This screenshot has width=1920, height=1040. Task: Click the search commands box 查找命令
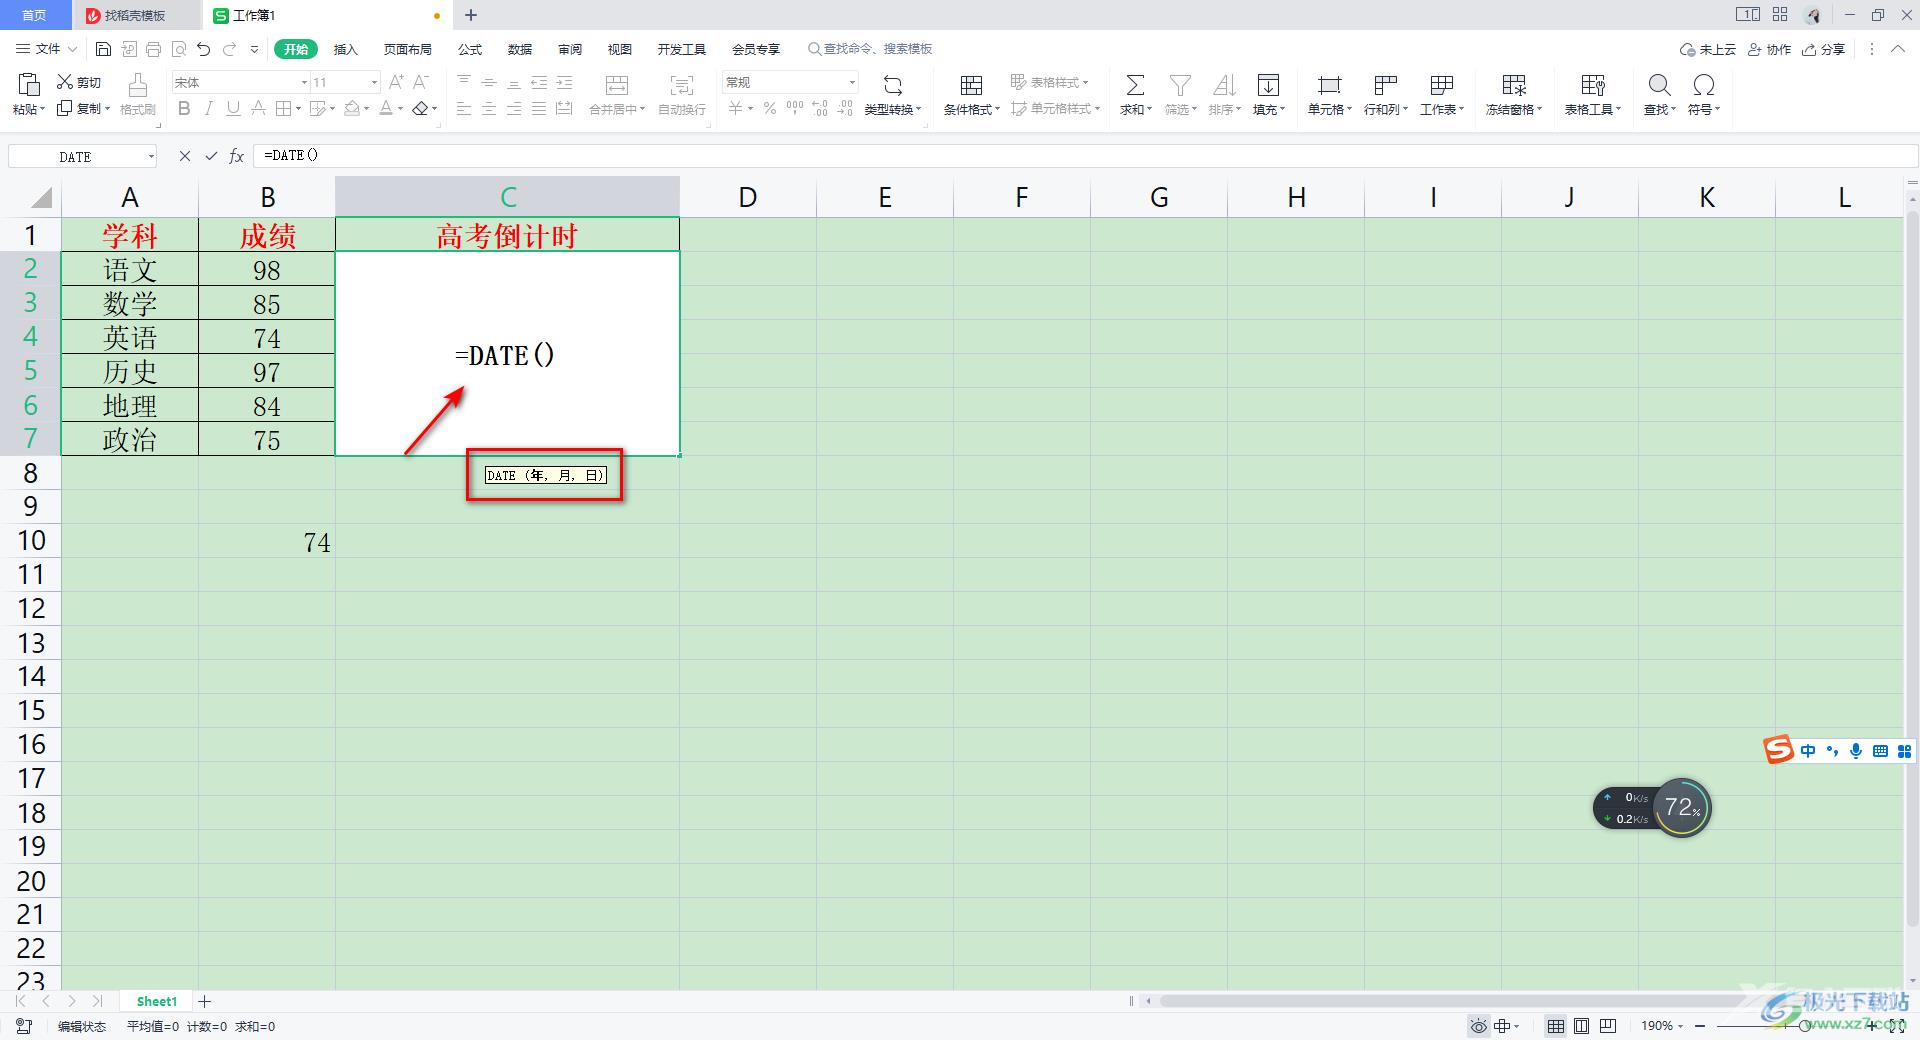coord(870,49)
